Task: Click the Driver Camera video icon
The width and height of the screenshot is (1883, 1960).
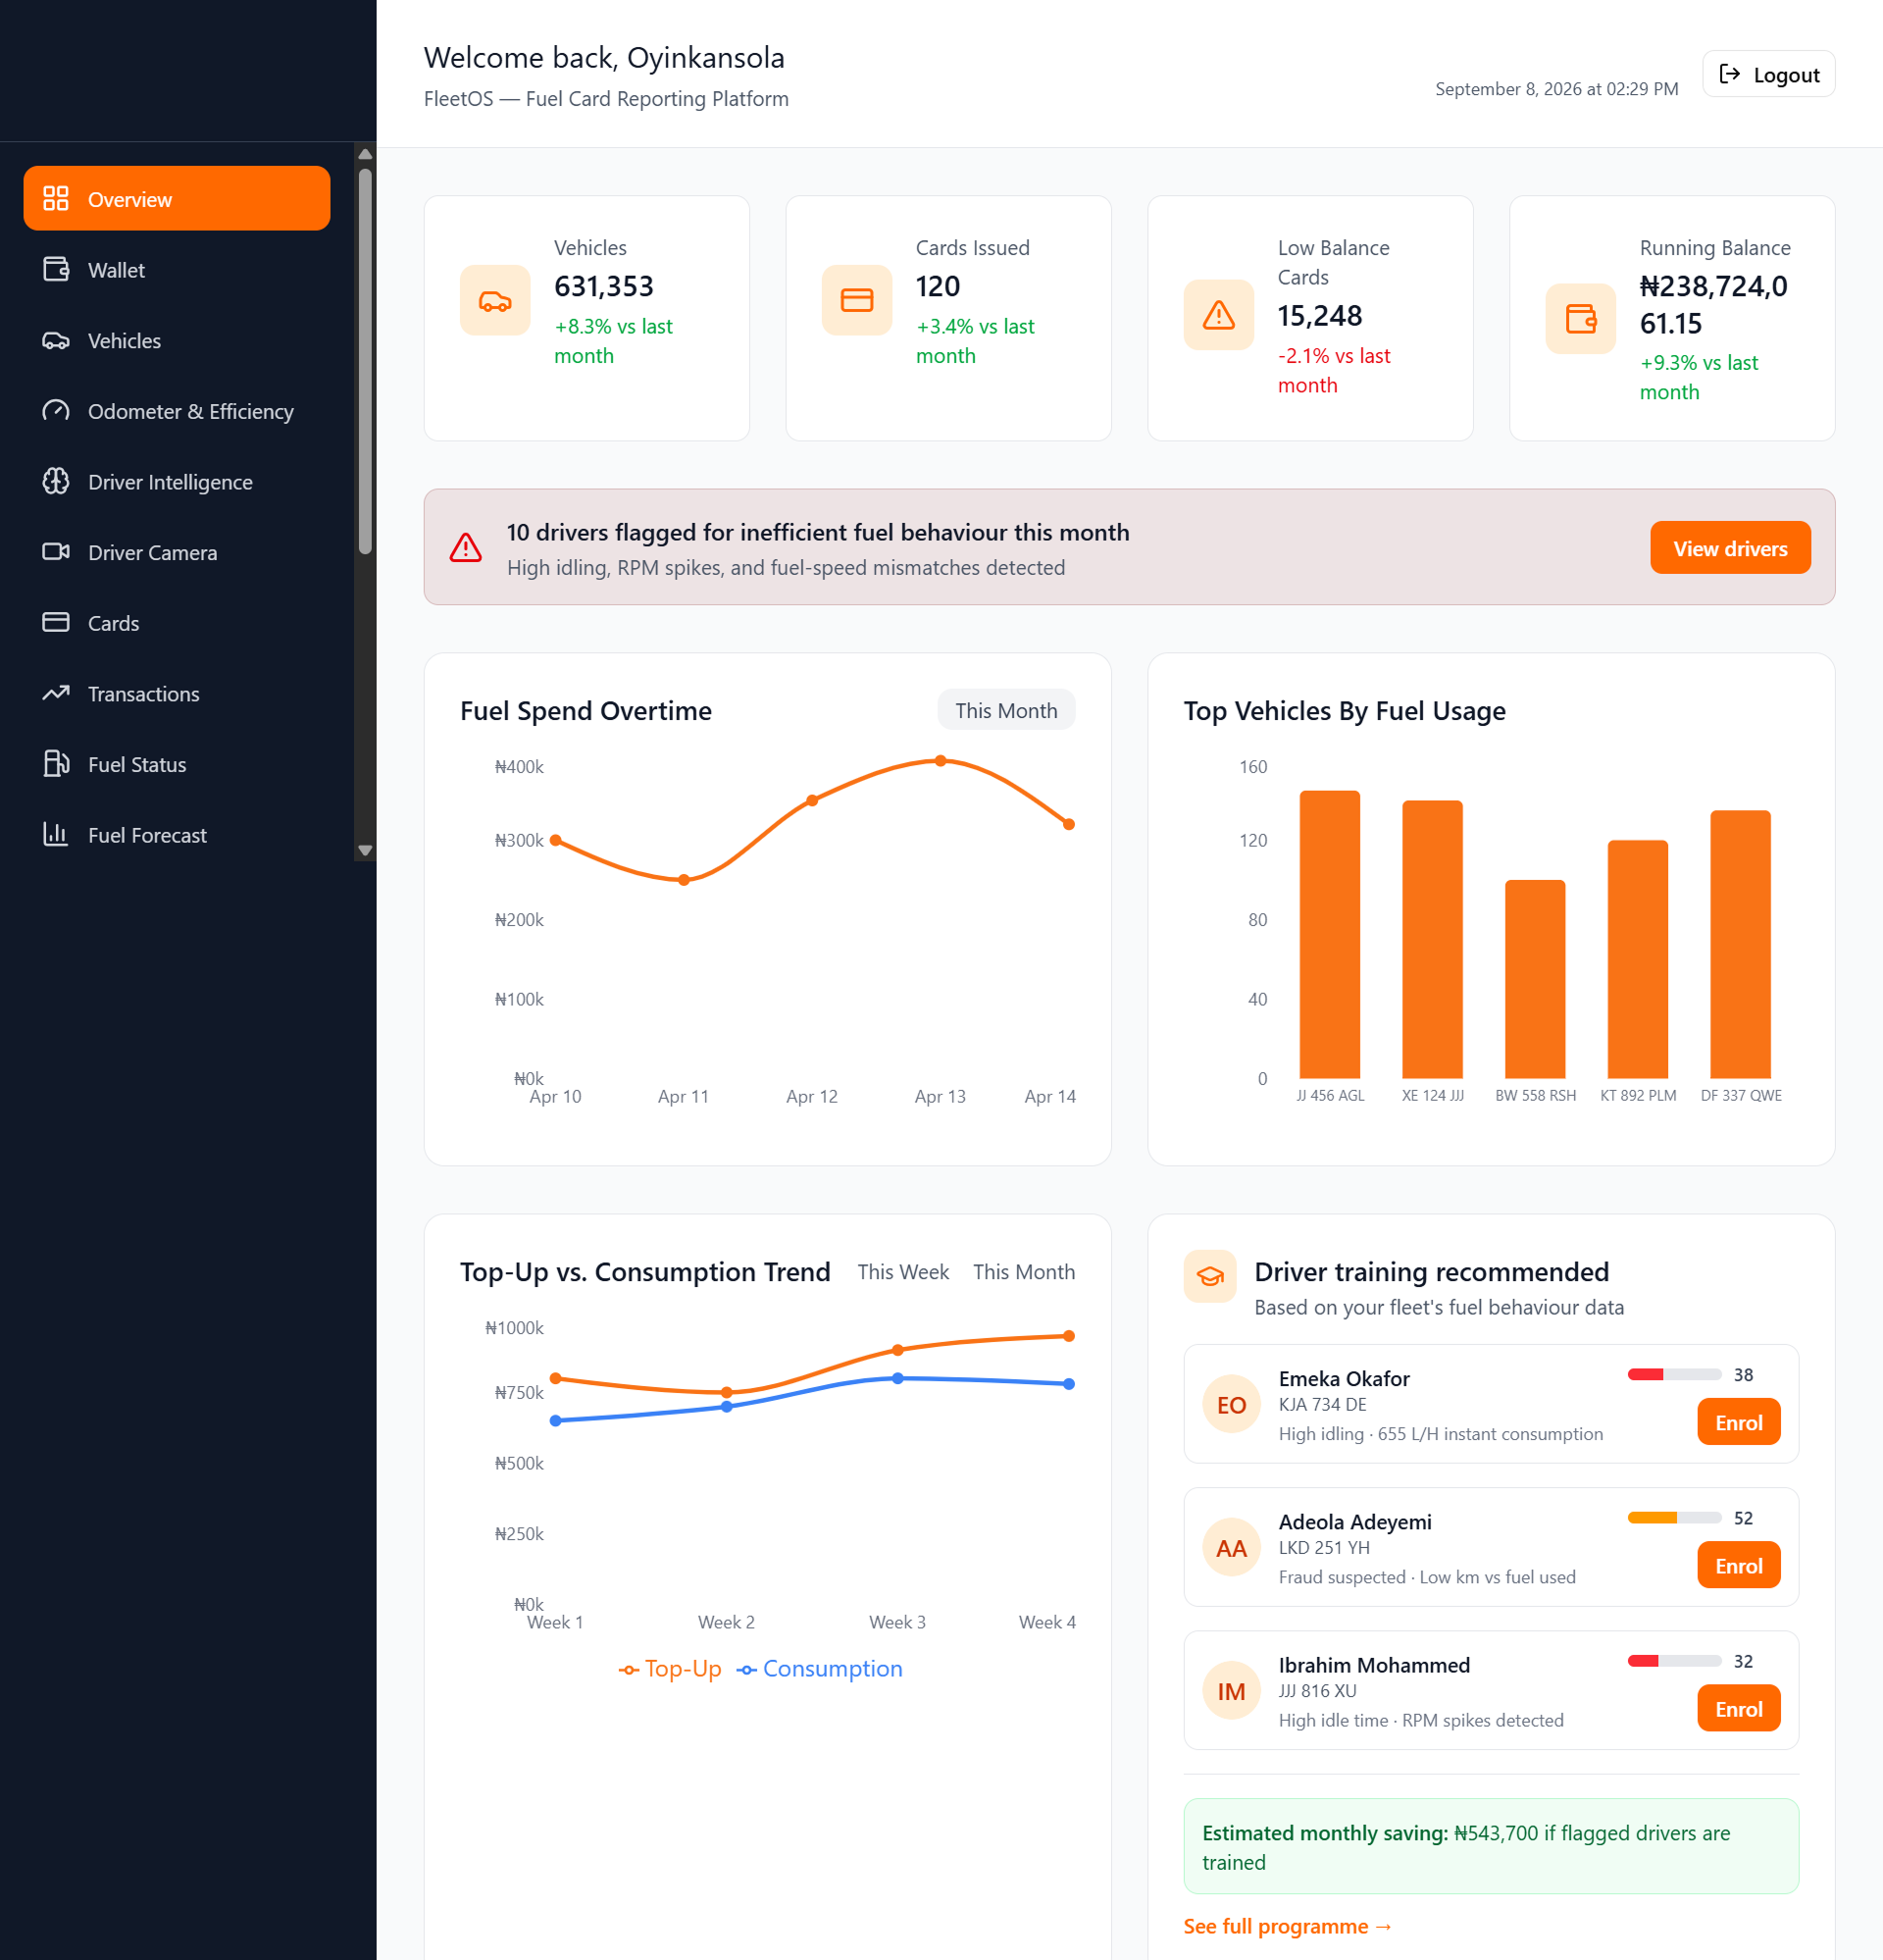Action: tap(56, 552)
